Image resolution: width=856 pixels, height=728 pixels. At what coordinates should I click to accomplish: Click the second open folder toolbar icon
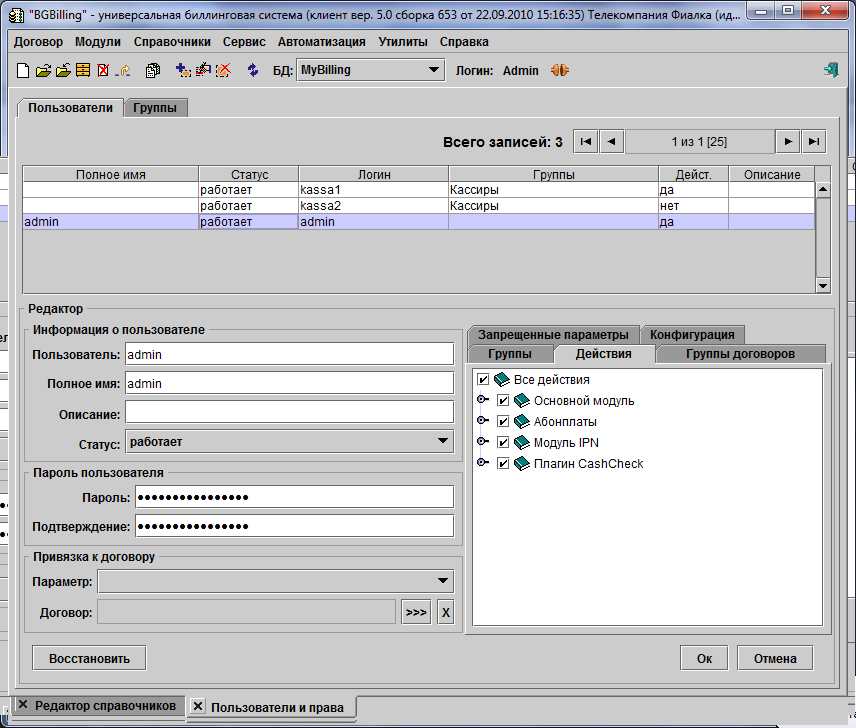click(63, 70)
